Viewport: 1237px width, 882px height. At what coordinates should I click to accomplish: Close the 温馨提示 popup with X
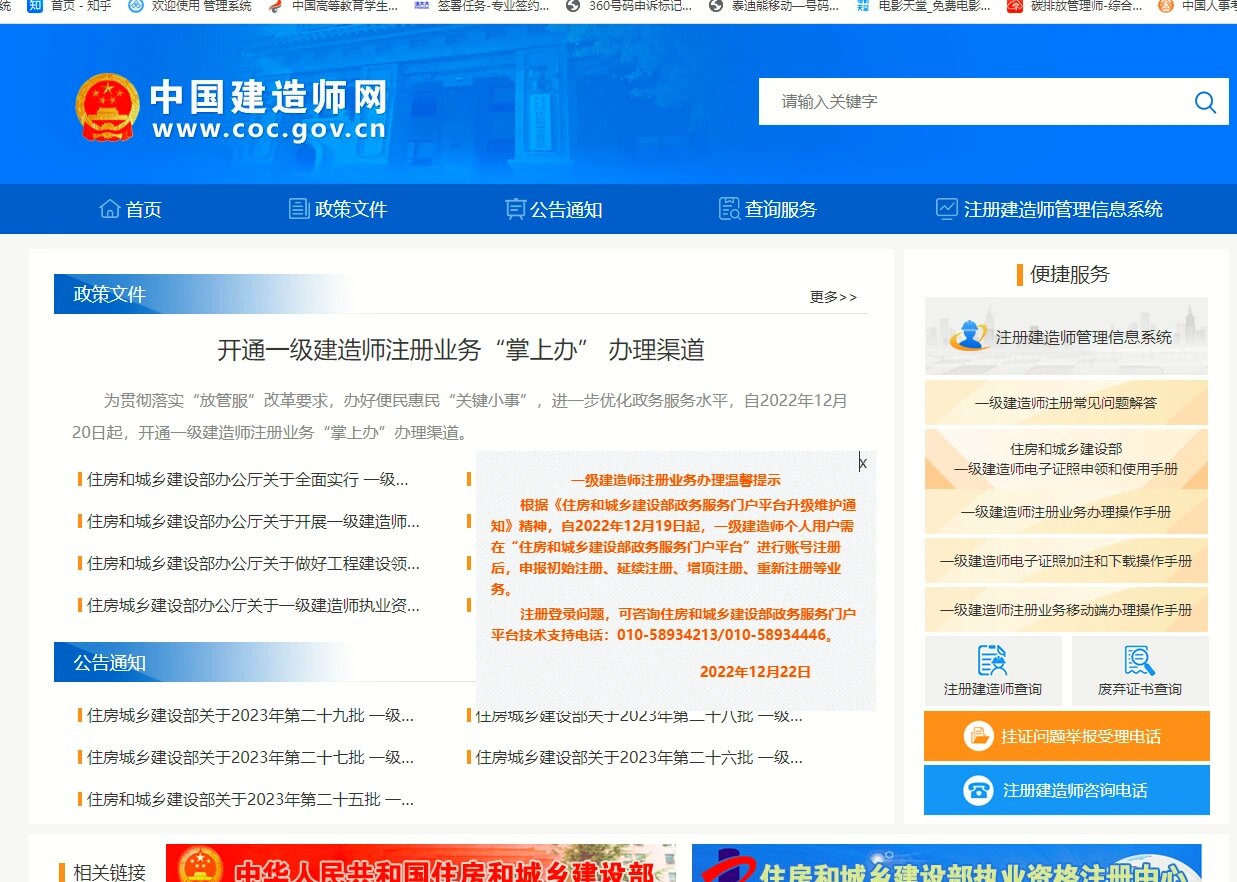863,463
